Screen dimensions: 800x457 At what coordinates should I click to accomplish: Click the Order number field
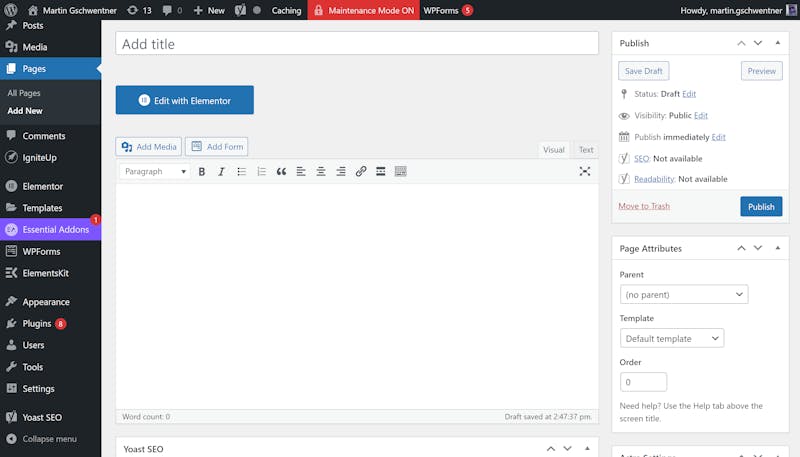[643, 382]
